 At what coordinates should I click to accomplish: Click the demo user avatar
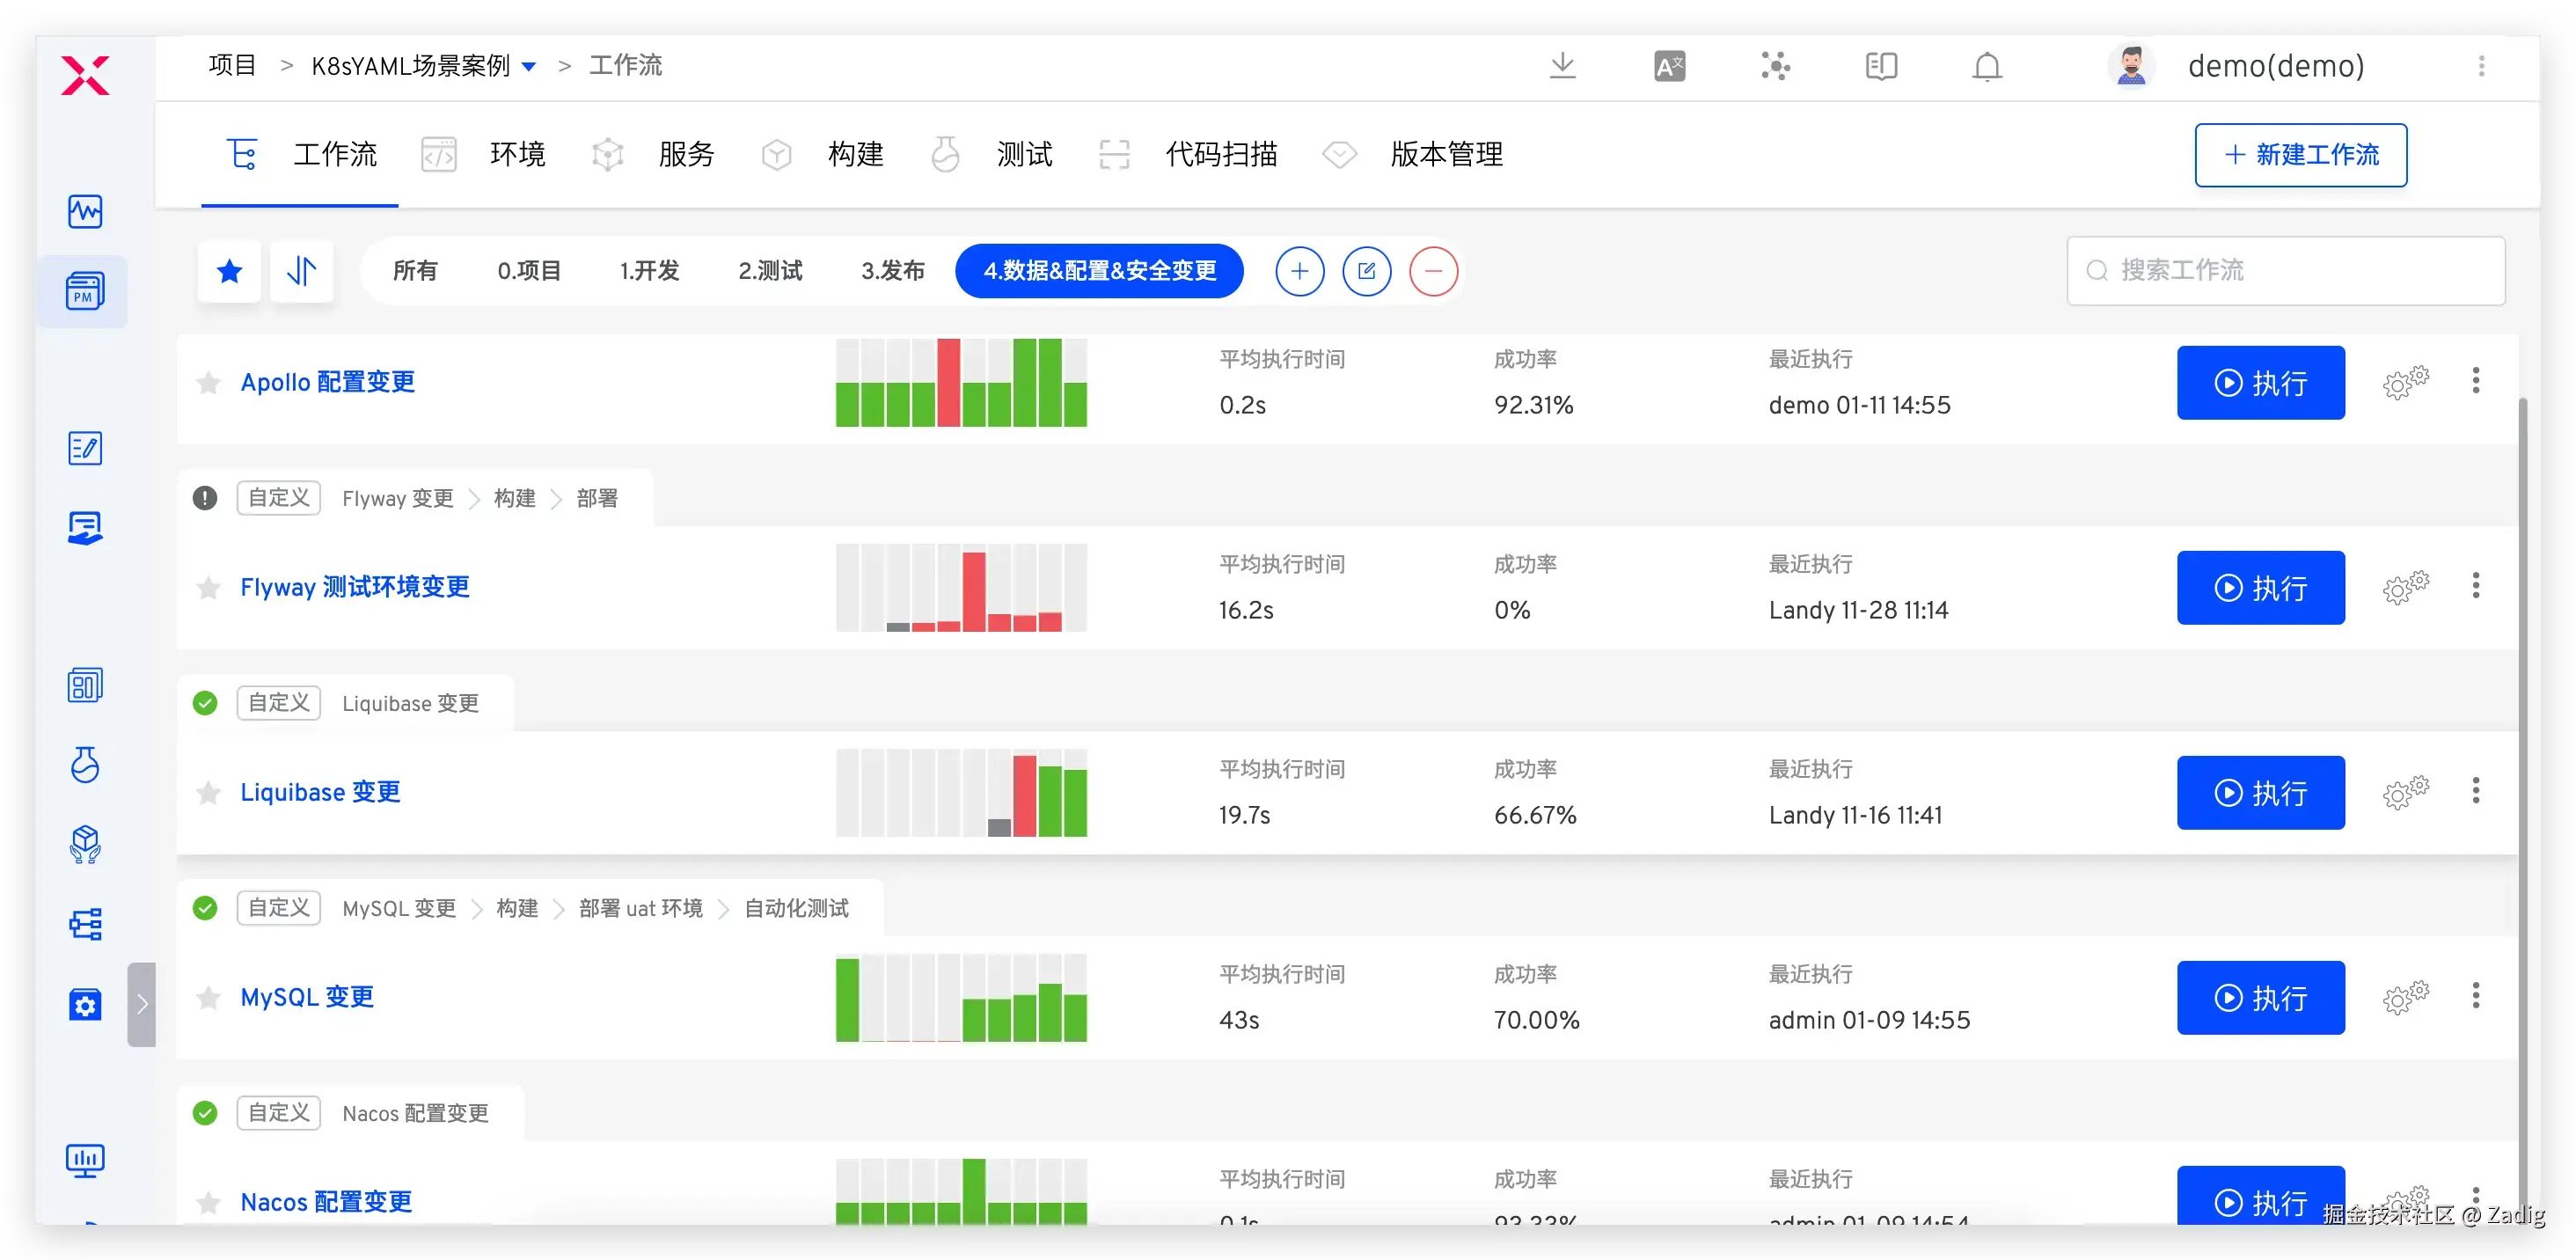click(2131, 66)
